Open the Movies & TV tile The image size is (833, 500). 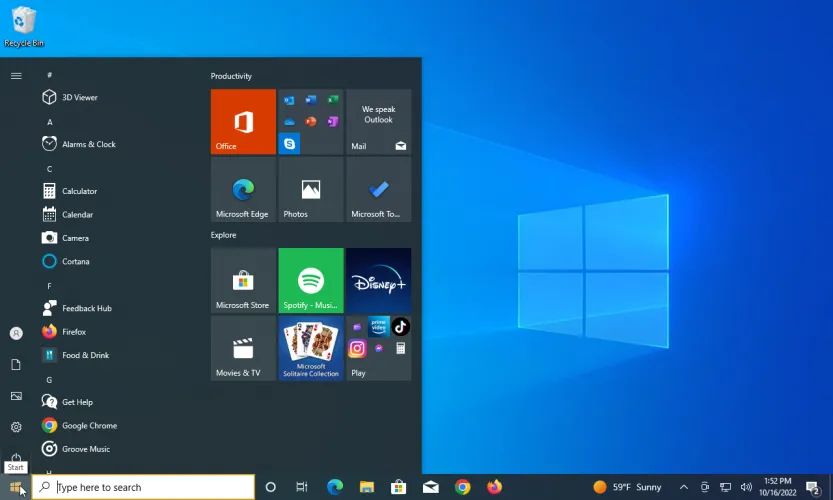[243, 348]
